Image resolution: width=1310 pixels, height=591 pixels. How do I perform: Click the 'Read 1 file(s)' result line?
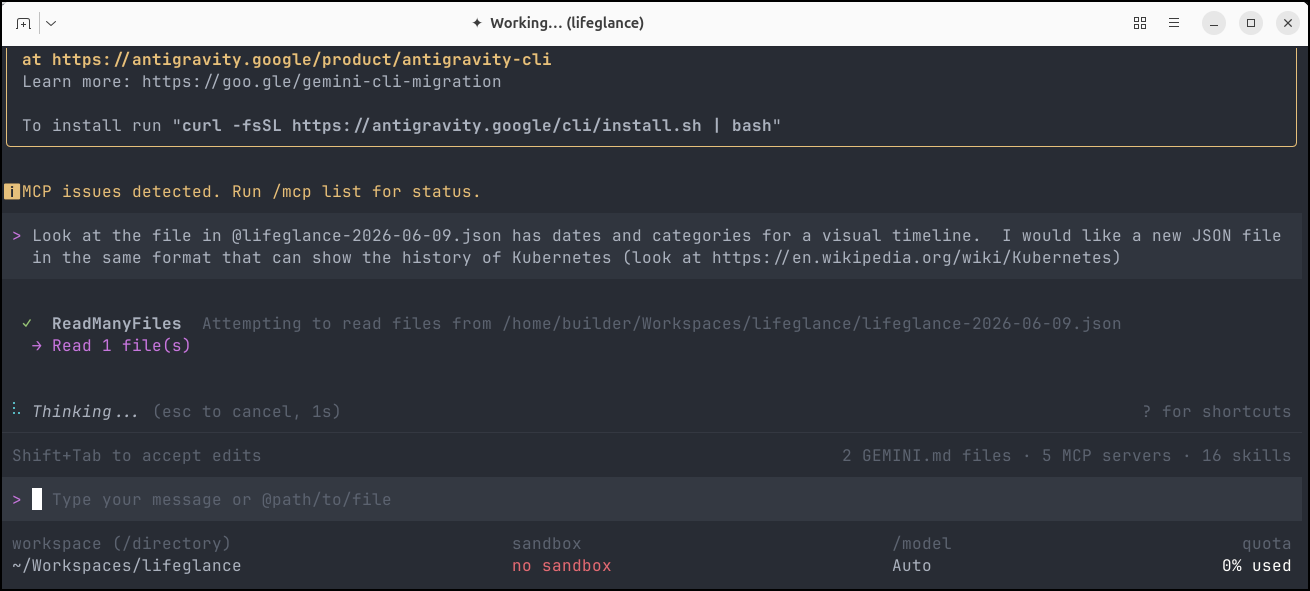(121, 346)
